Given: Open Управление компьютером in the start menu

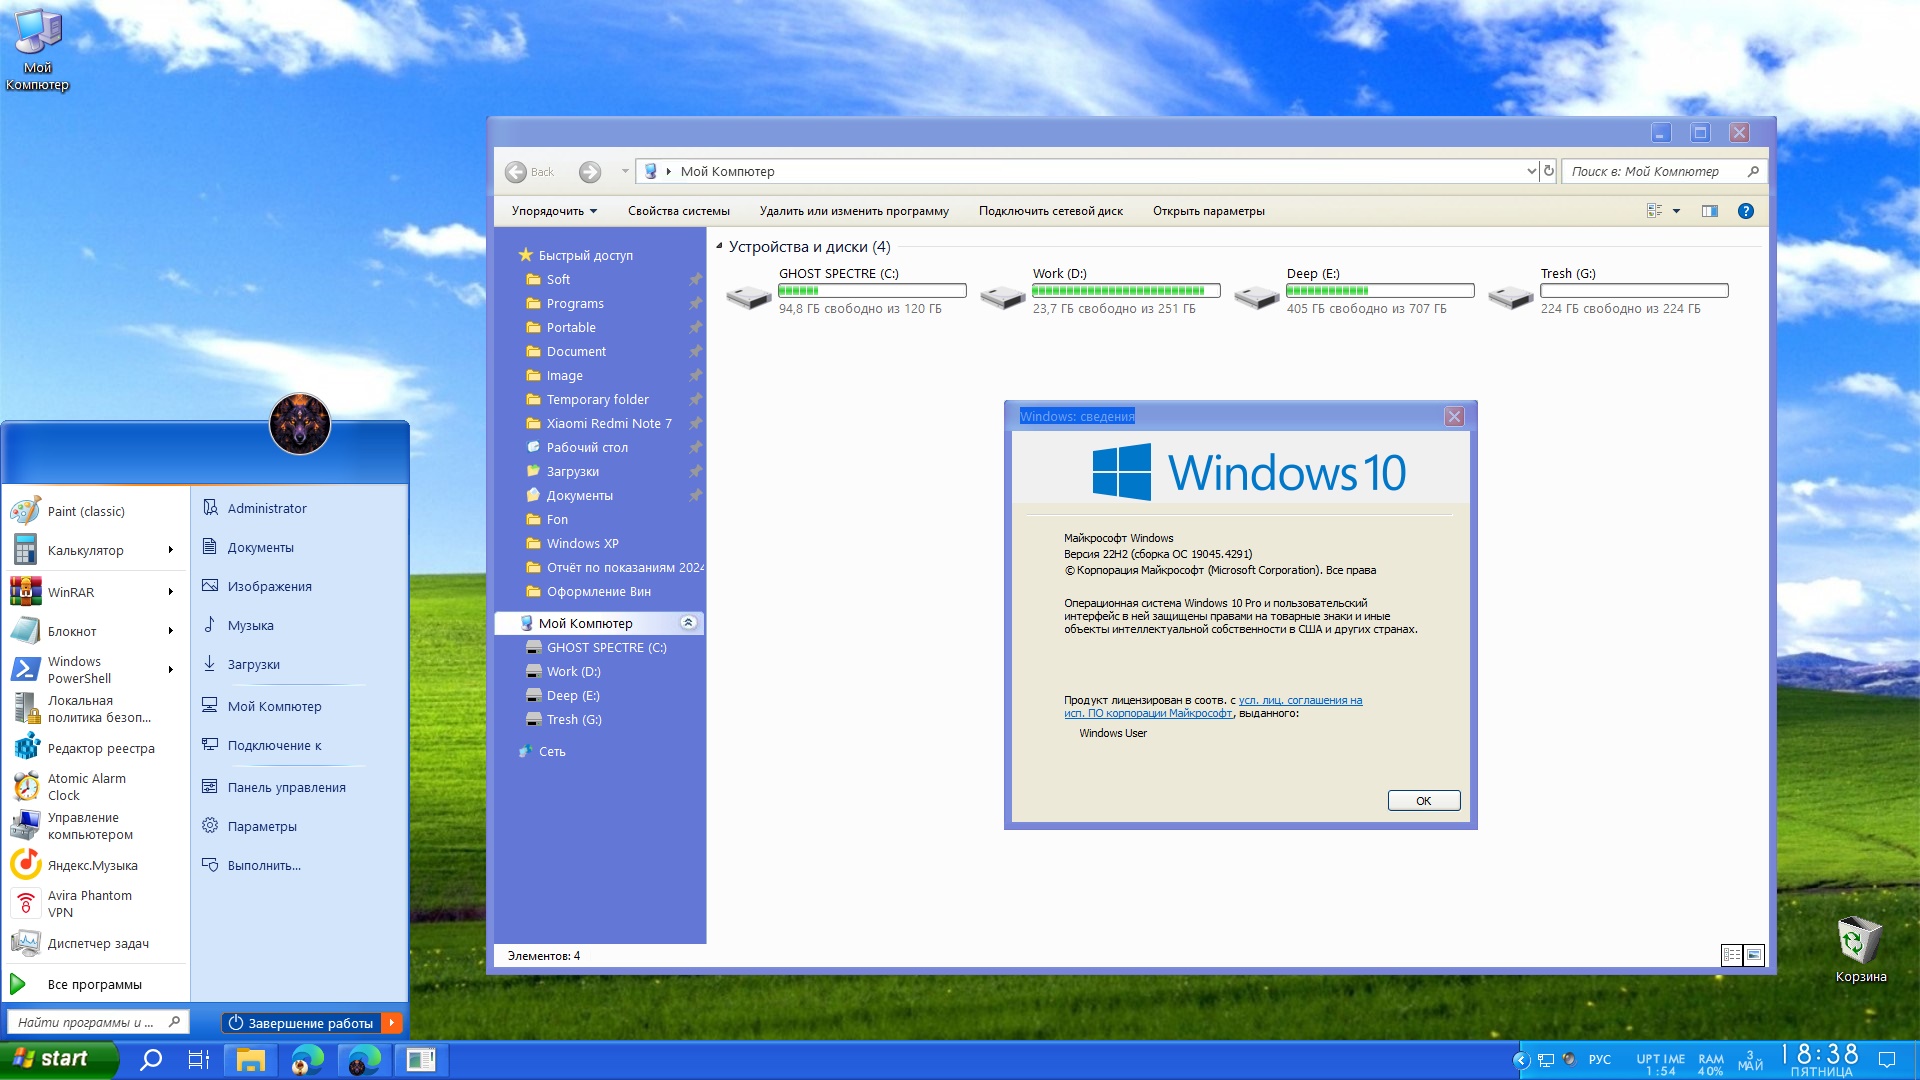Looking at the screenshot, I should 95,826.
